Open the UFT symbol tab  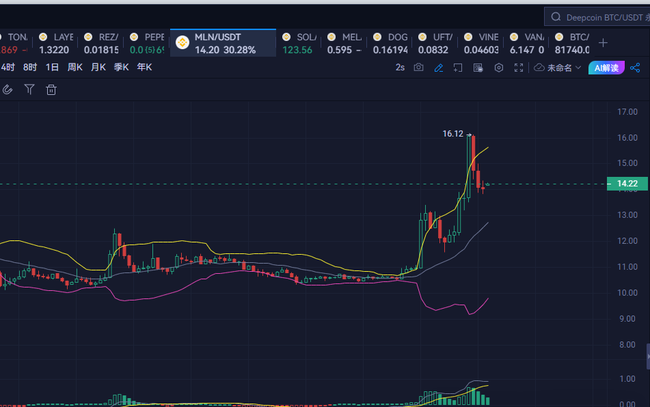click(435, 43)
